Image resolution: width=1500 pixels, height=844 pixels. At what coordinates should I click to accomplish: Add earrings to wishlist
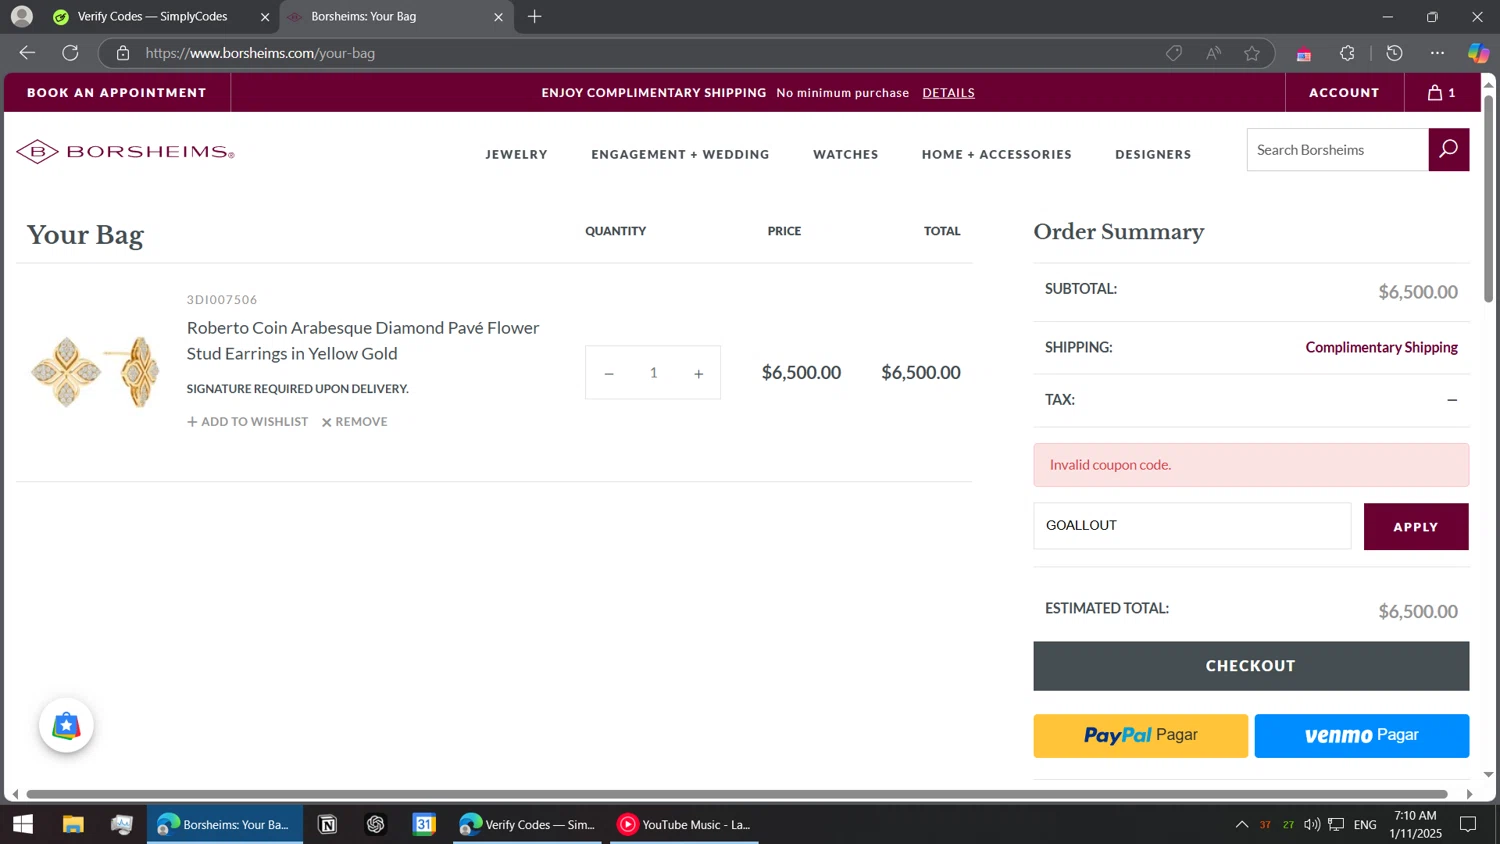247,422
